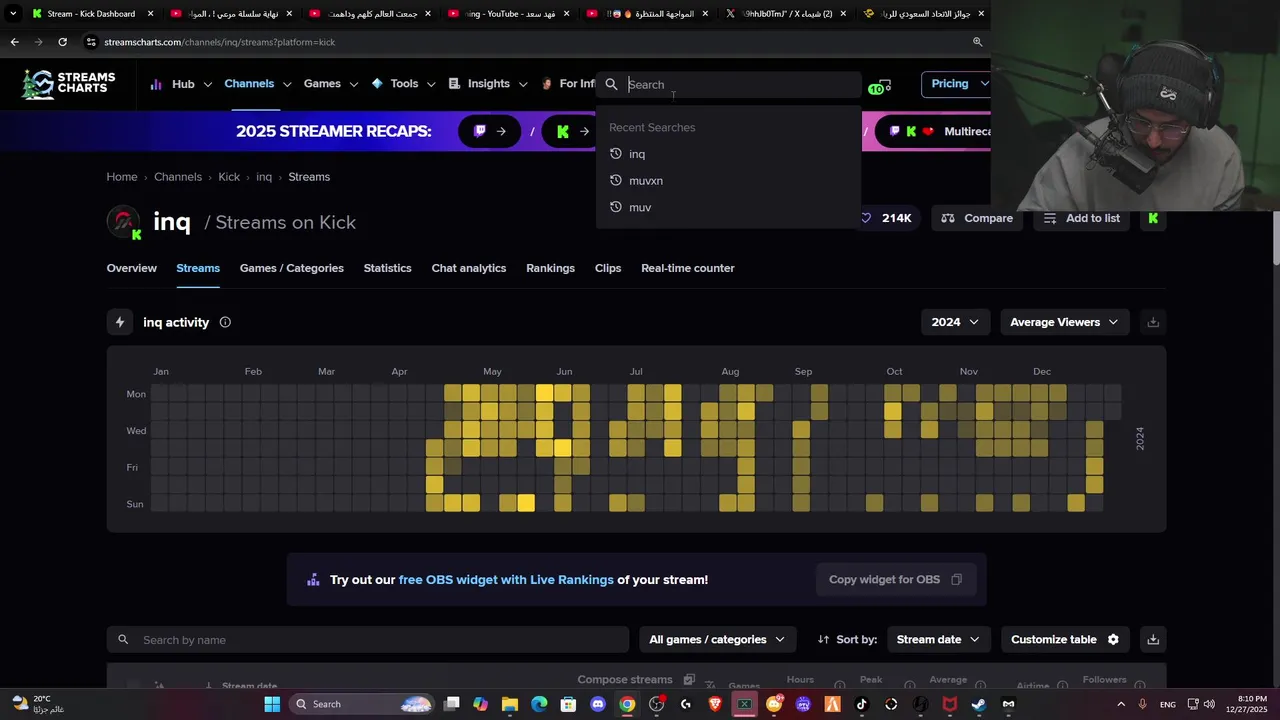Viewport: 1280px width, 720px height.
Task: Switch to the Overview tab
Action: coord(132,268)
